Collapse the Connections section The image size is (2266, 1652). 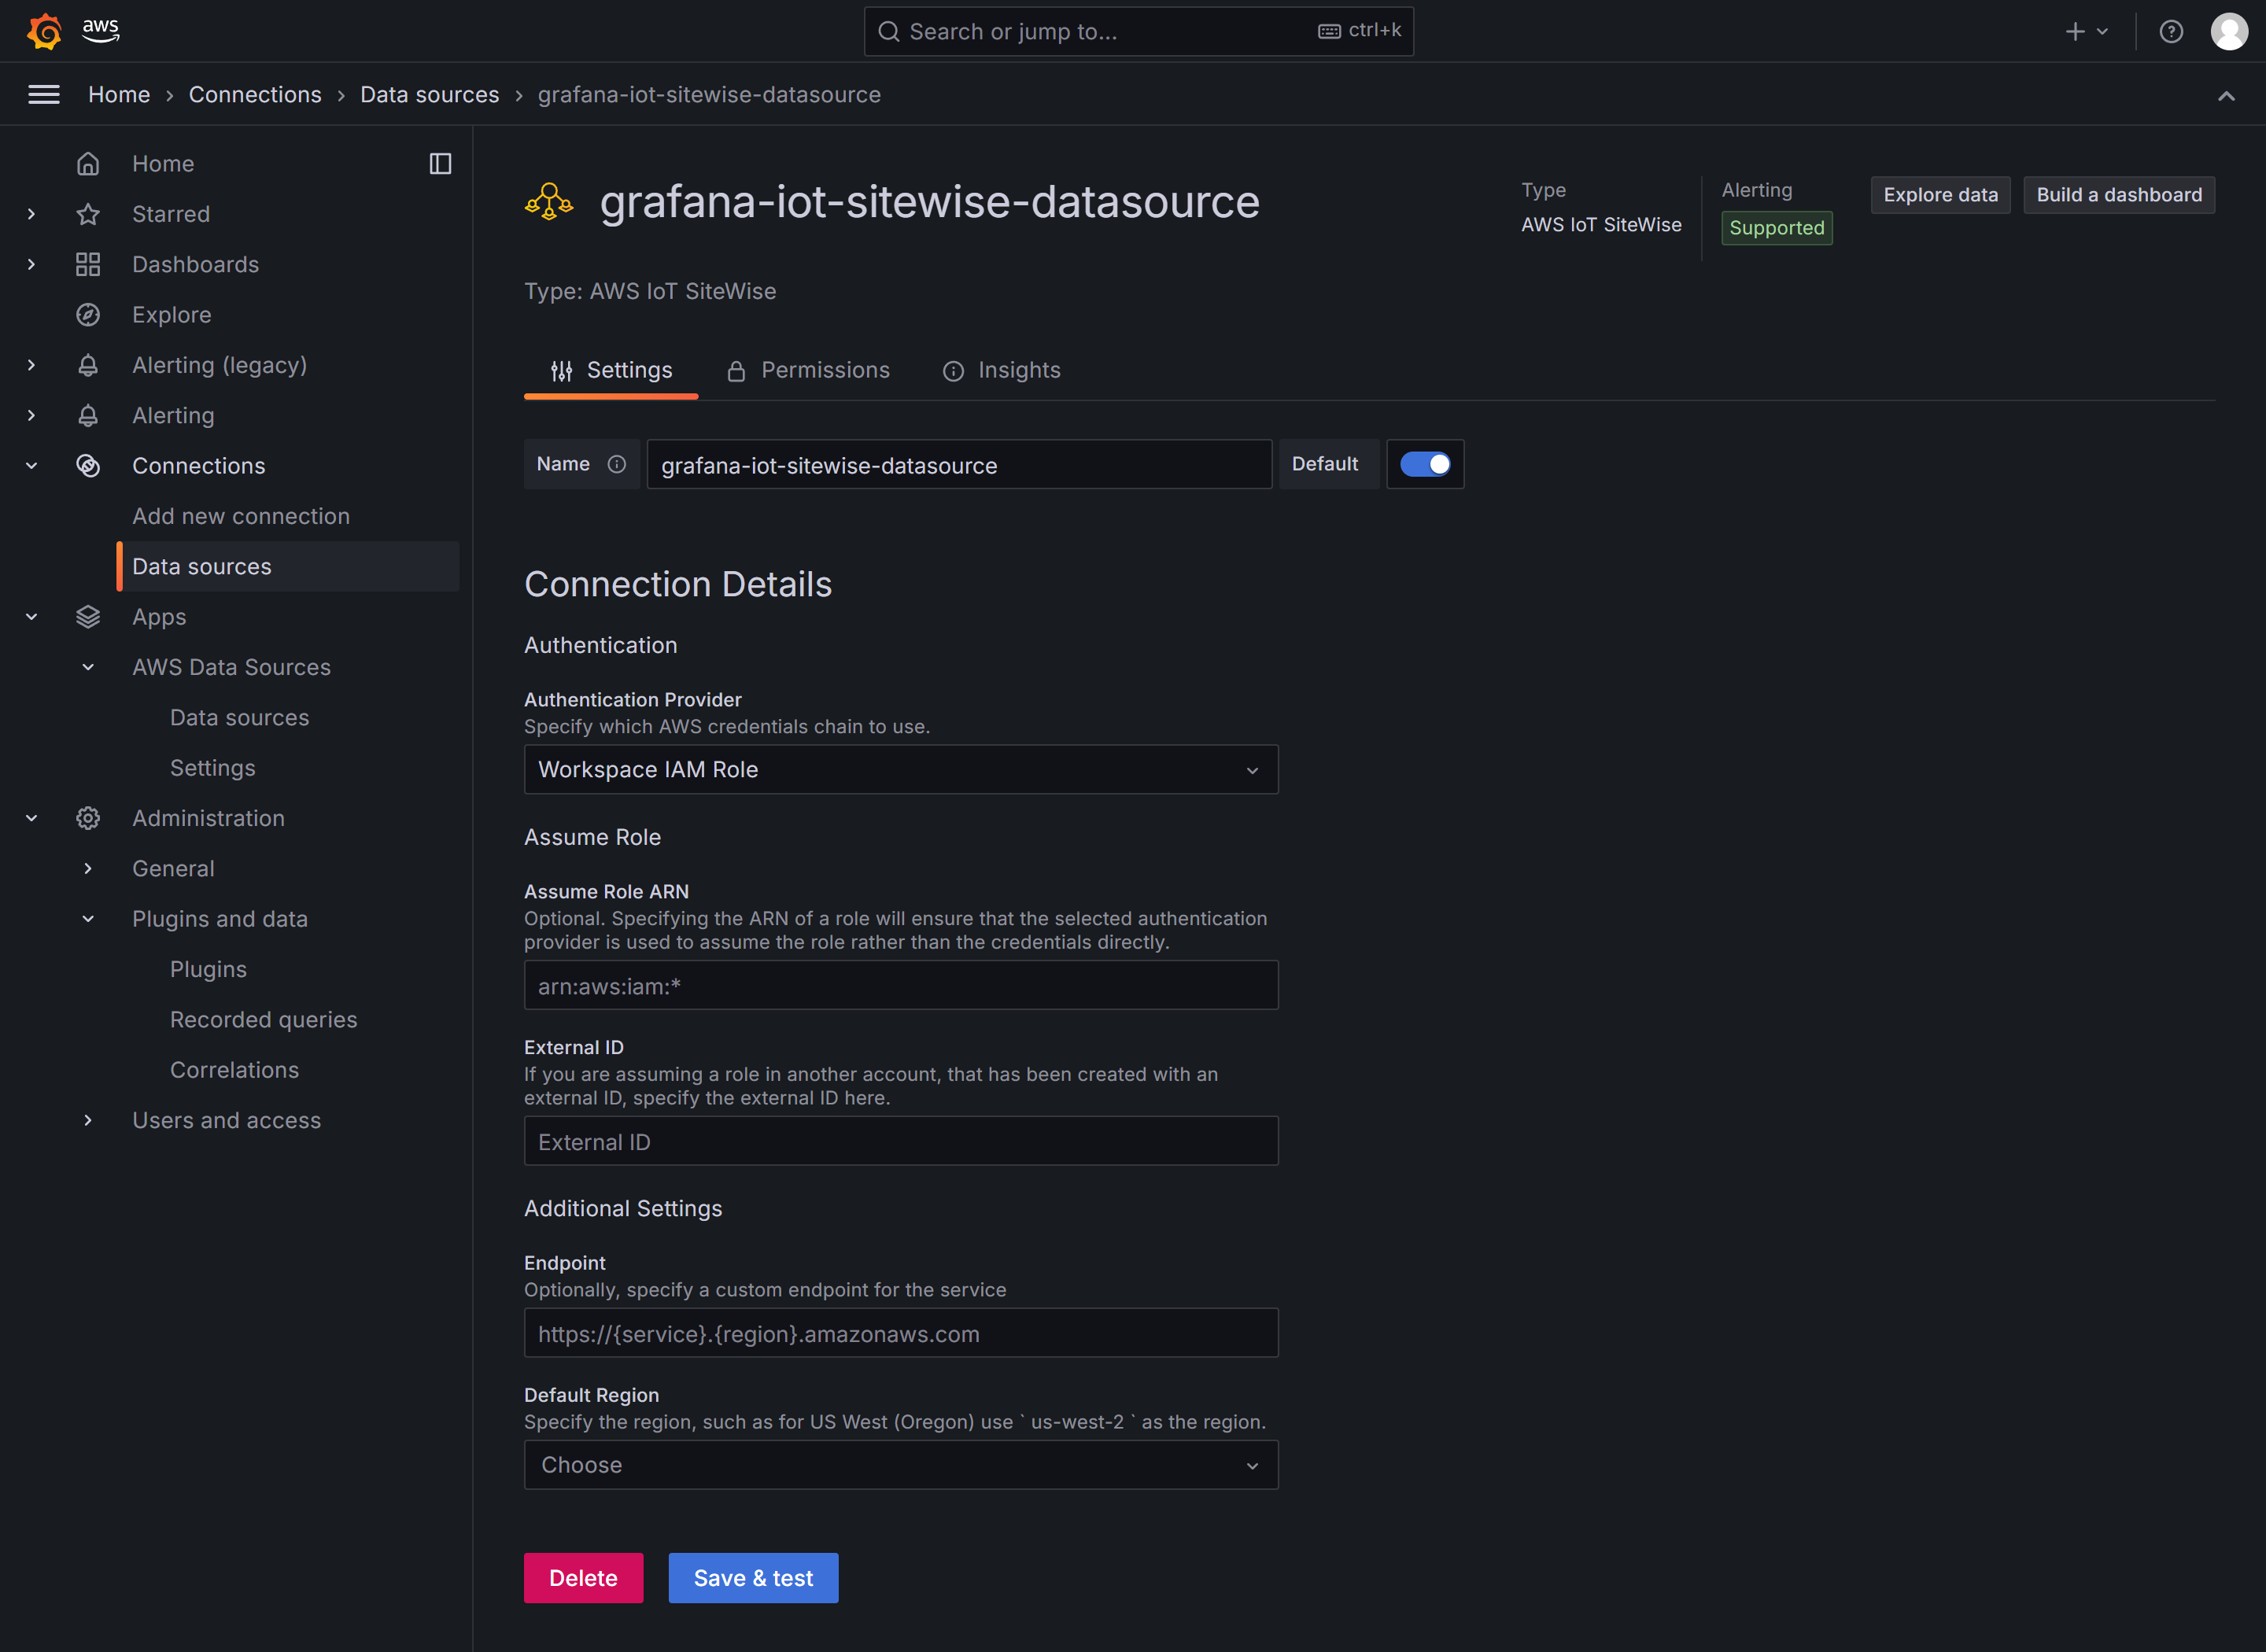pos(32,466)
